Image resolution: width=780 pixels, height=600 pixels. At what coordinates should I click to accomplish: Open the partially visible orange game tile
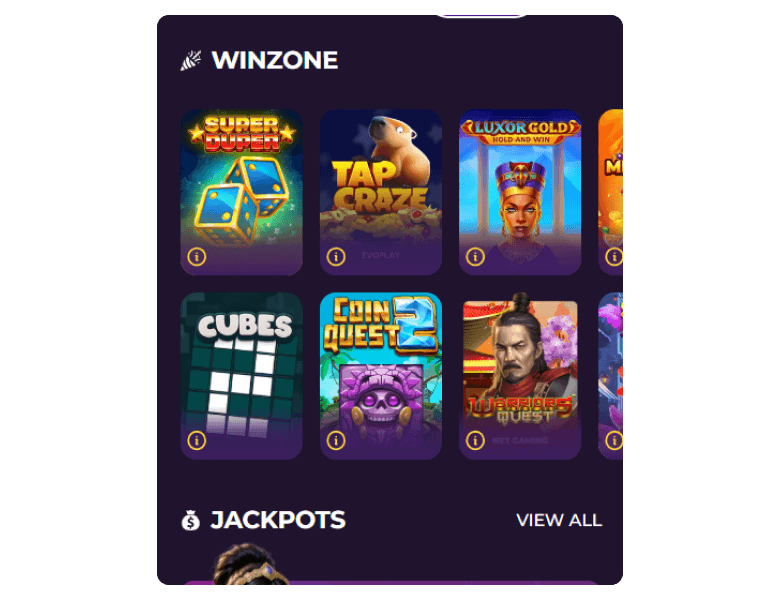pyautogui.click(x=610, y=192)
